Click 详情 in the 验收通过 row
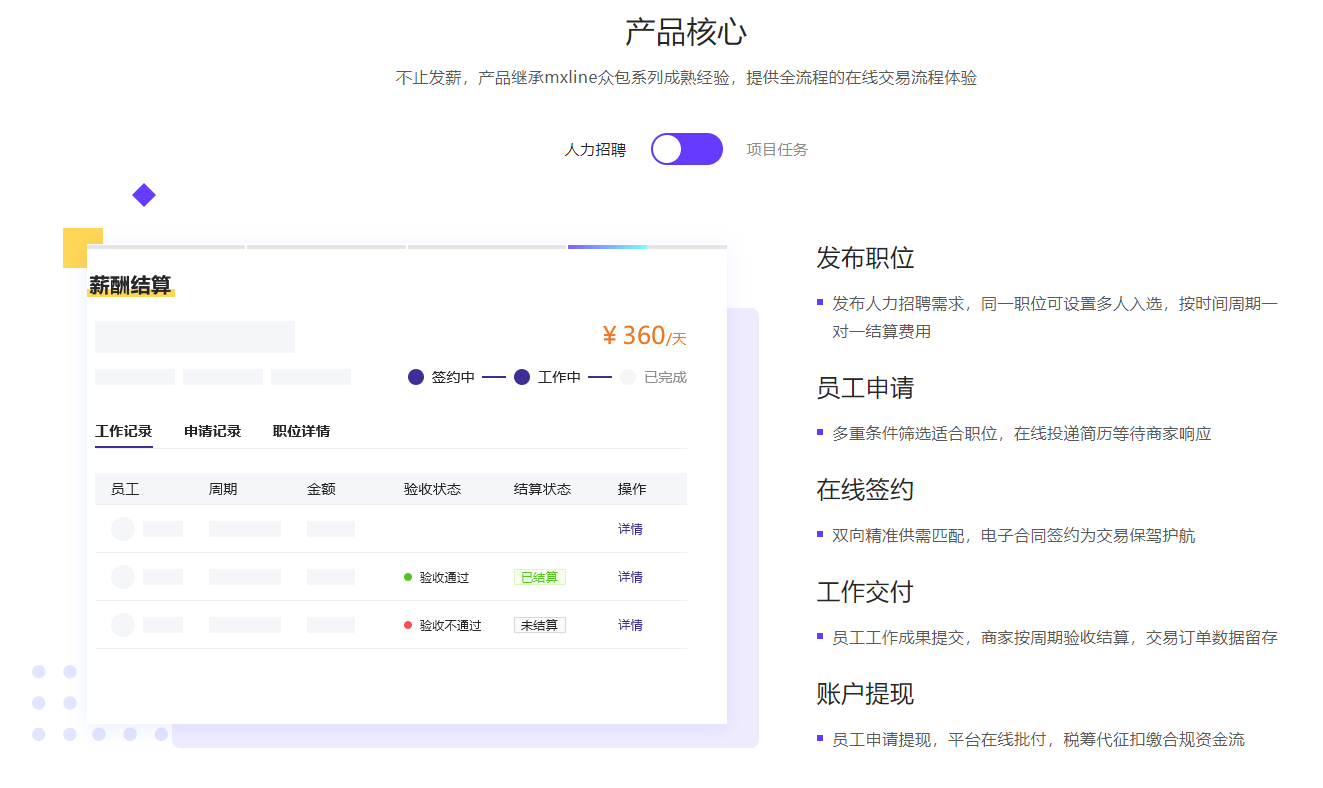Viewport: 1323px width, 788px height. pos(630,577)
